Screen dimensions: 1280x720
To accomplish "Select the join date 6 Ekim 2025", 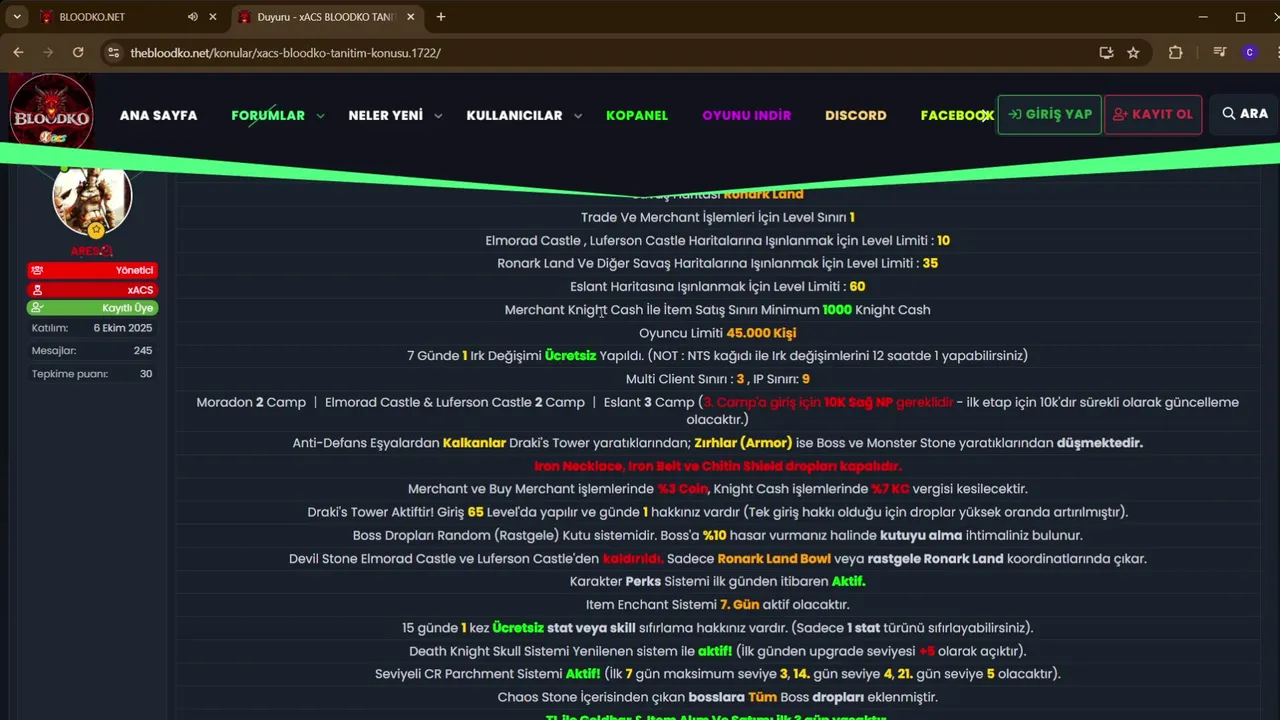I will pyautogui.click(x=123, y=328).
